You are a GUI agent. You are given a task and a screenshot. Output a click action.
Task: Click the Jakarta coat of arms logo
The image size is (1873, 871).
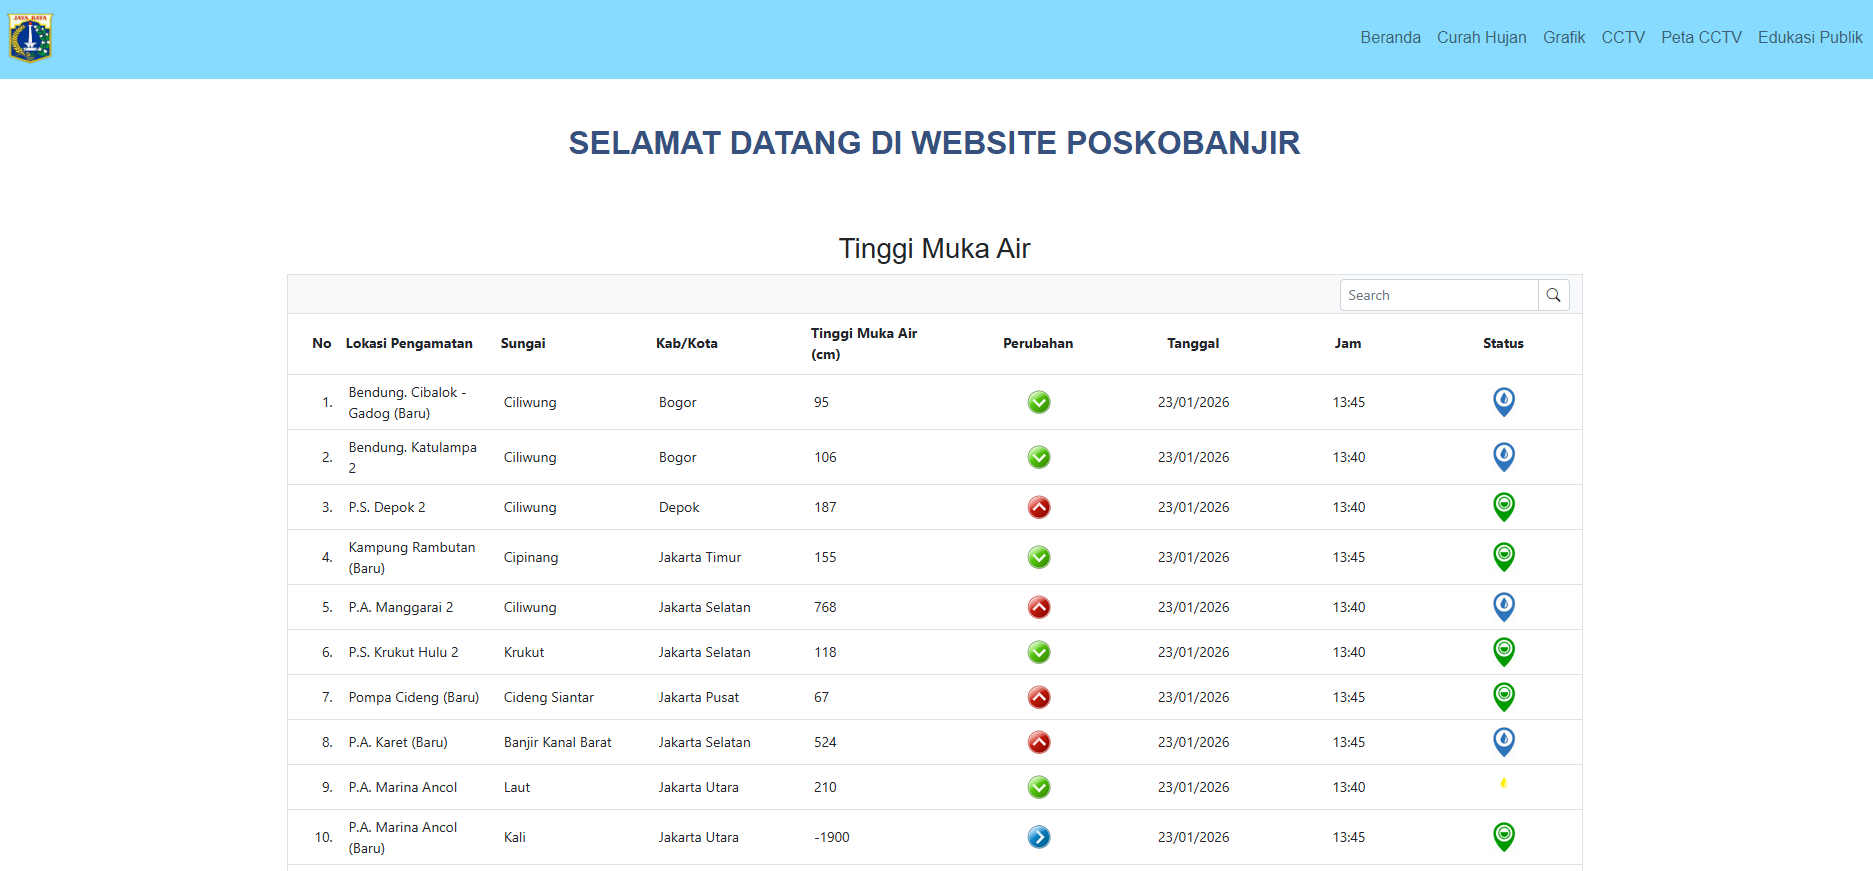tap(30, 38)
